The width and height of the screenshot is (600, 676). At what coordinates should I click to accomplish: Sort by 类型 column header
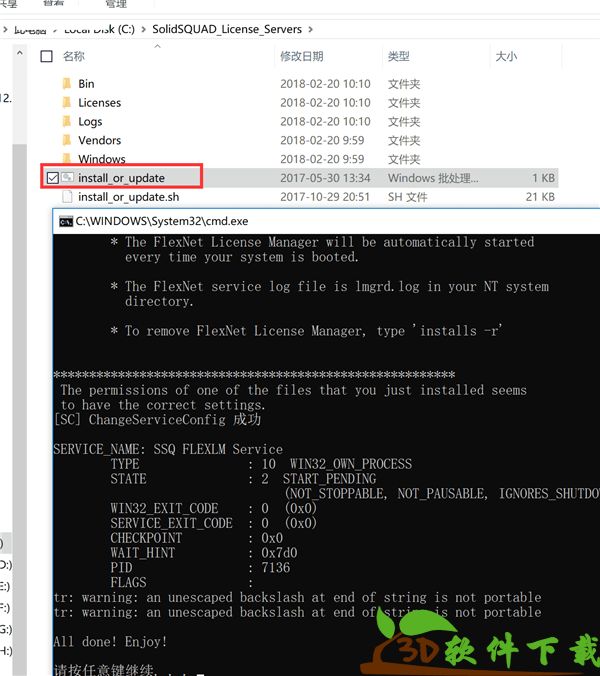(399, 56)
